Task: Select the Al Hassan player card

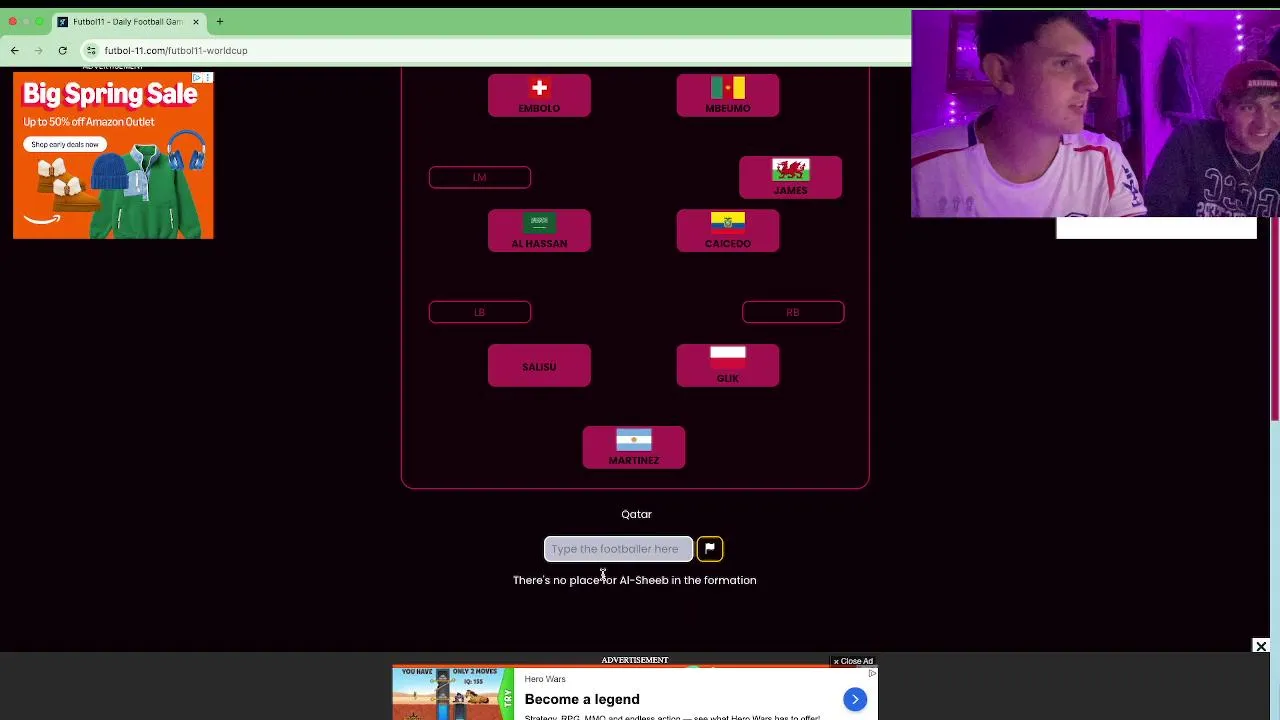Action: click(539, 231)
